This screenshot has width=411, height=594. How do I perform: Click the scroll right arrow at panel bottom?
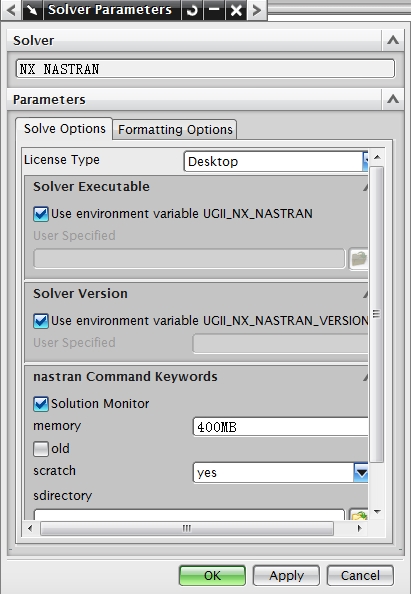tap(359, 528)
